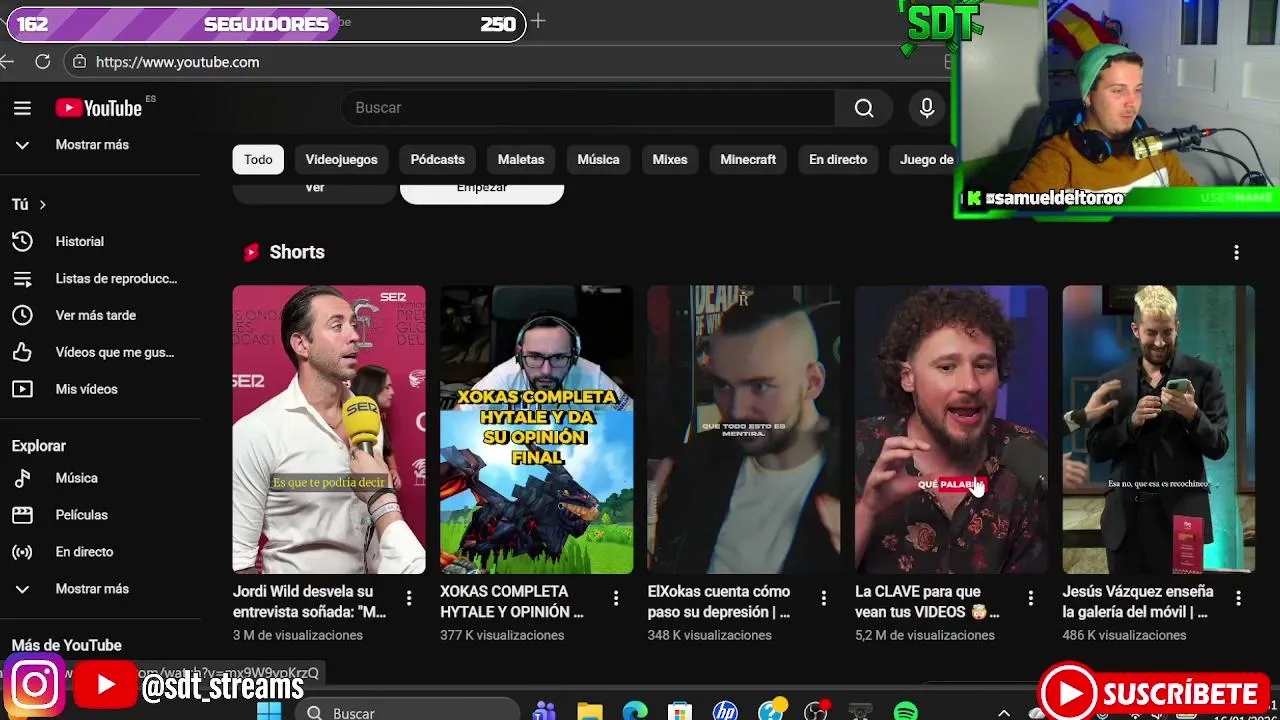Open title 'La CLAVE para que vean tus VIDEOS'
The image size is (1280, 720).
point(927,601)
